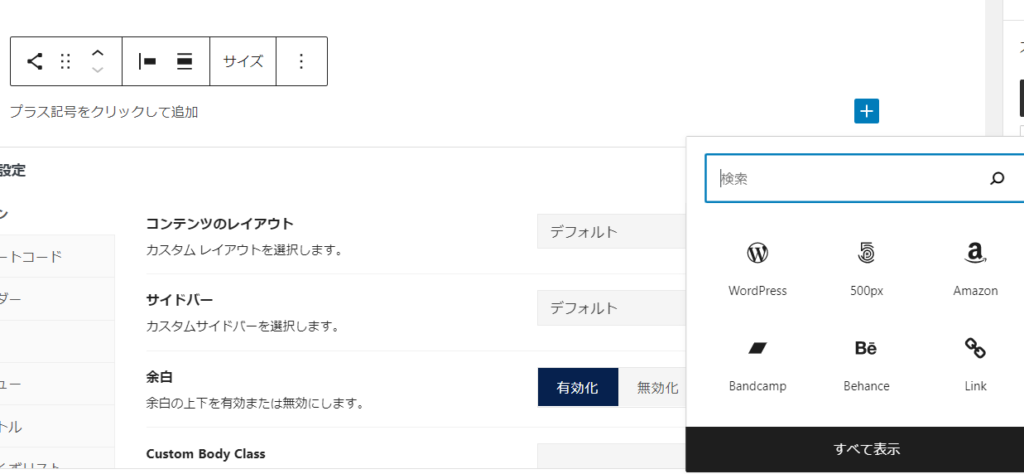Image resolution: width=1024 pixels, height=474 pixels.
Task: Disable padding with the 無効化 toggle
Action: tap(657, 387)
